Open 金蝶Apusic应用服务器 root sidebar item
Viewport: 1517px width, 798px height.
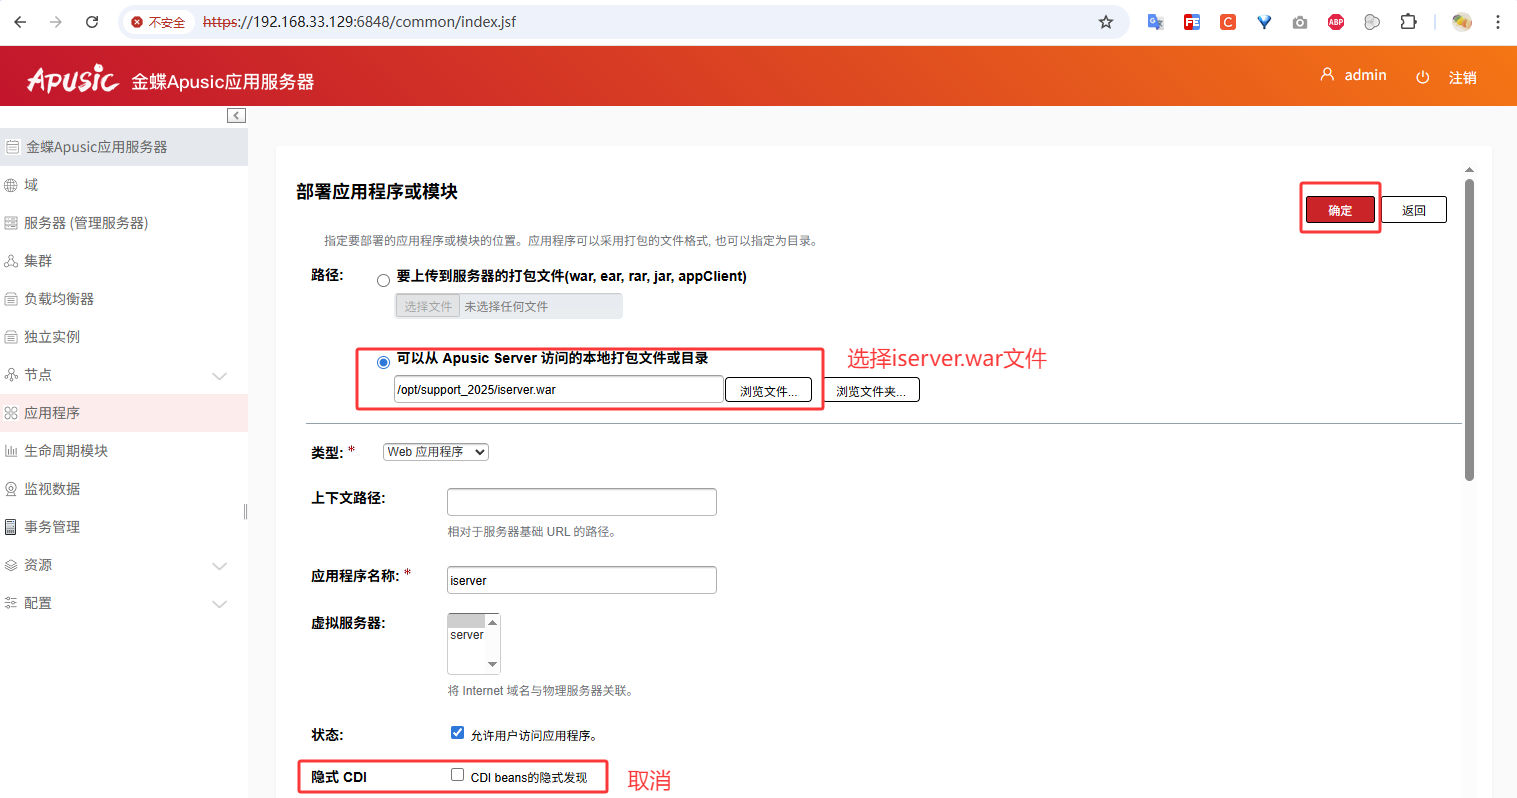124,147
